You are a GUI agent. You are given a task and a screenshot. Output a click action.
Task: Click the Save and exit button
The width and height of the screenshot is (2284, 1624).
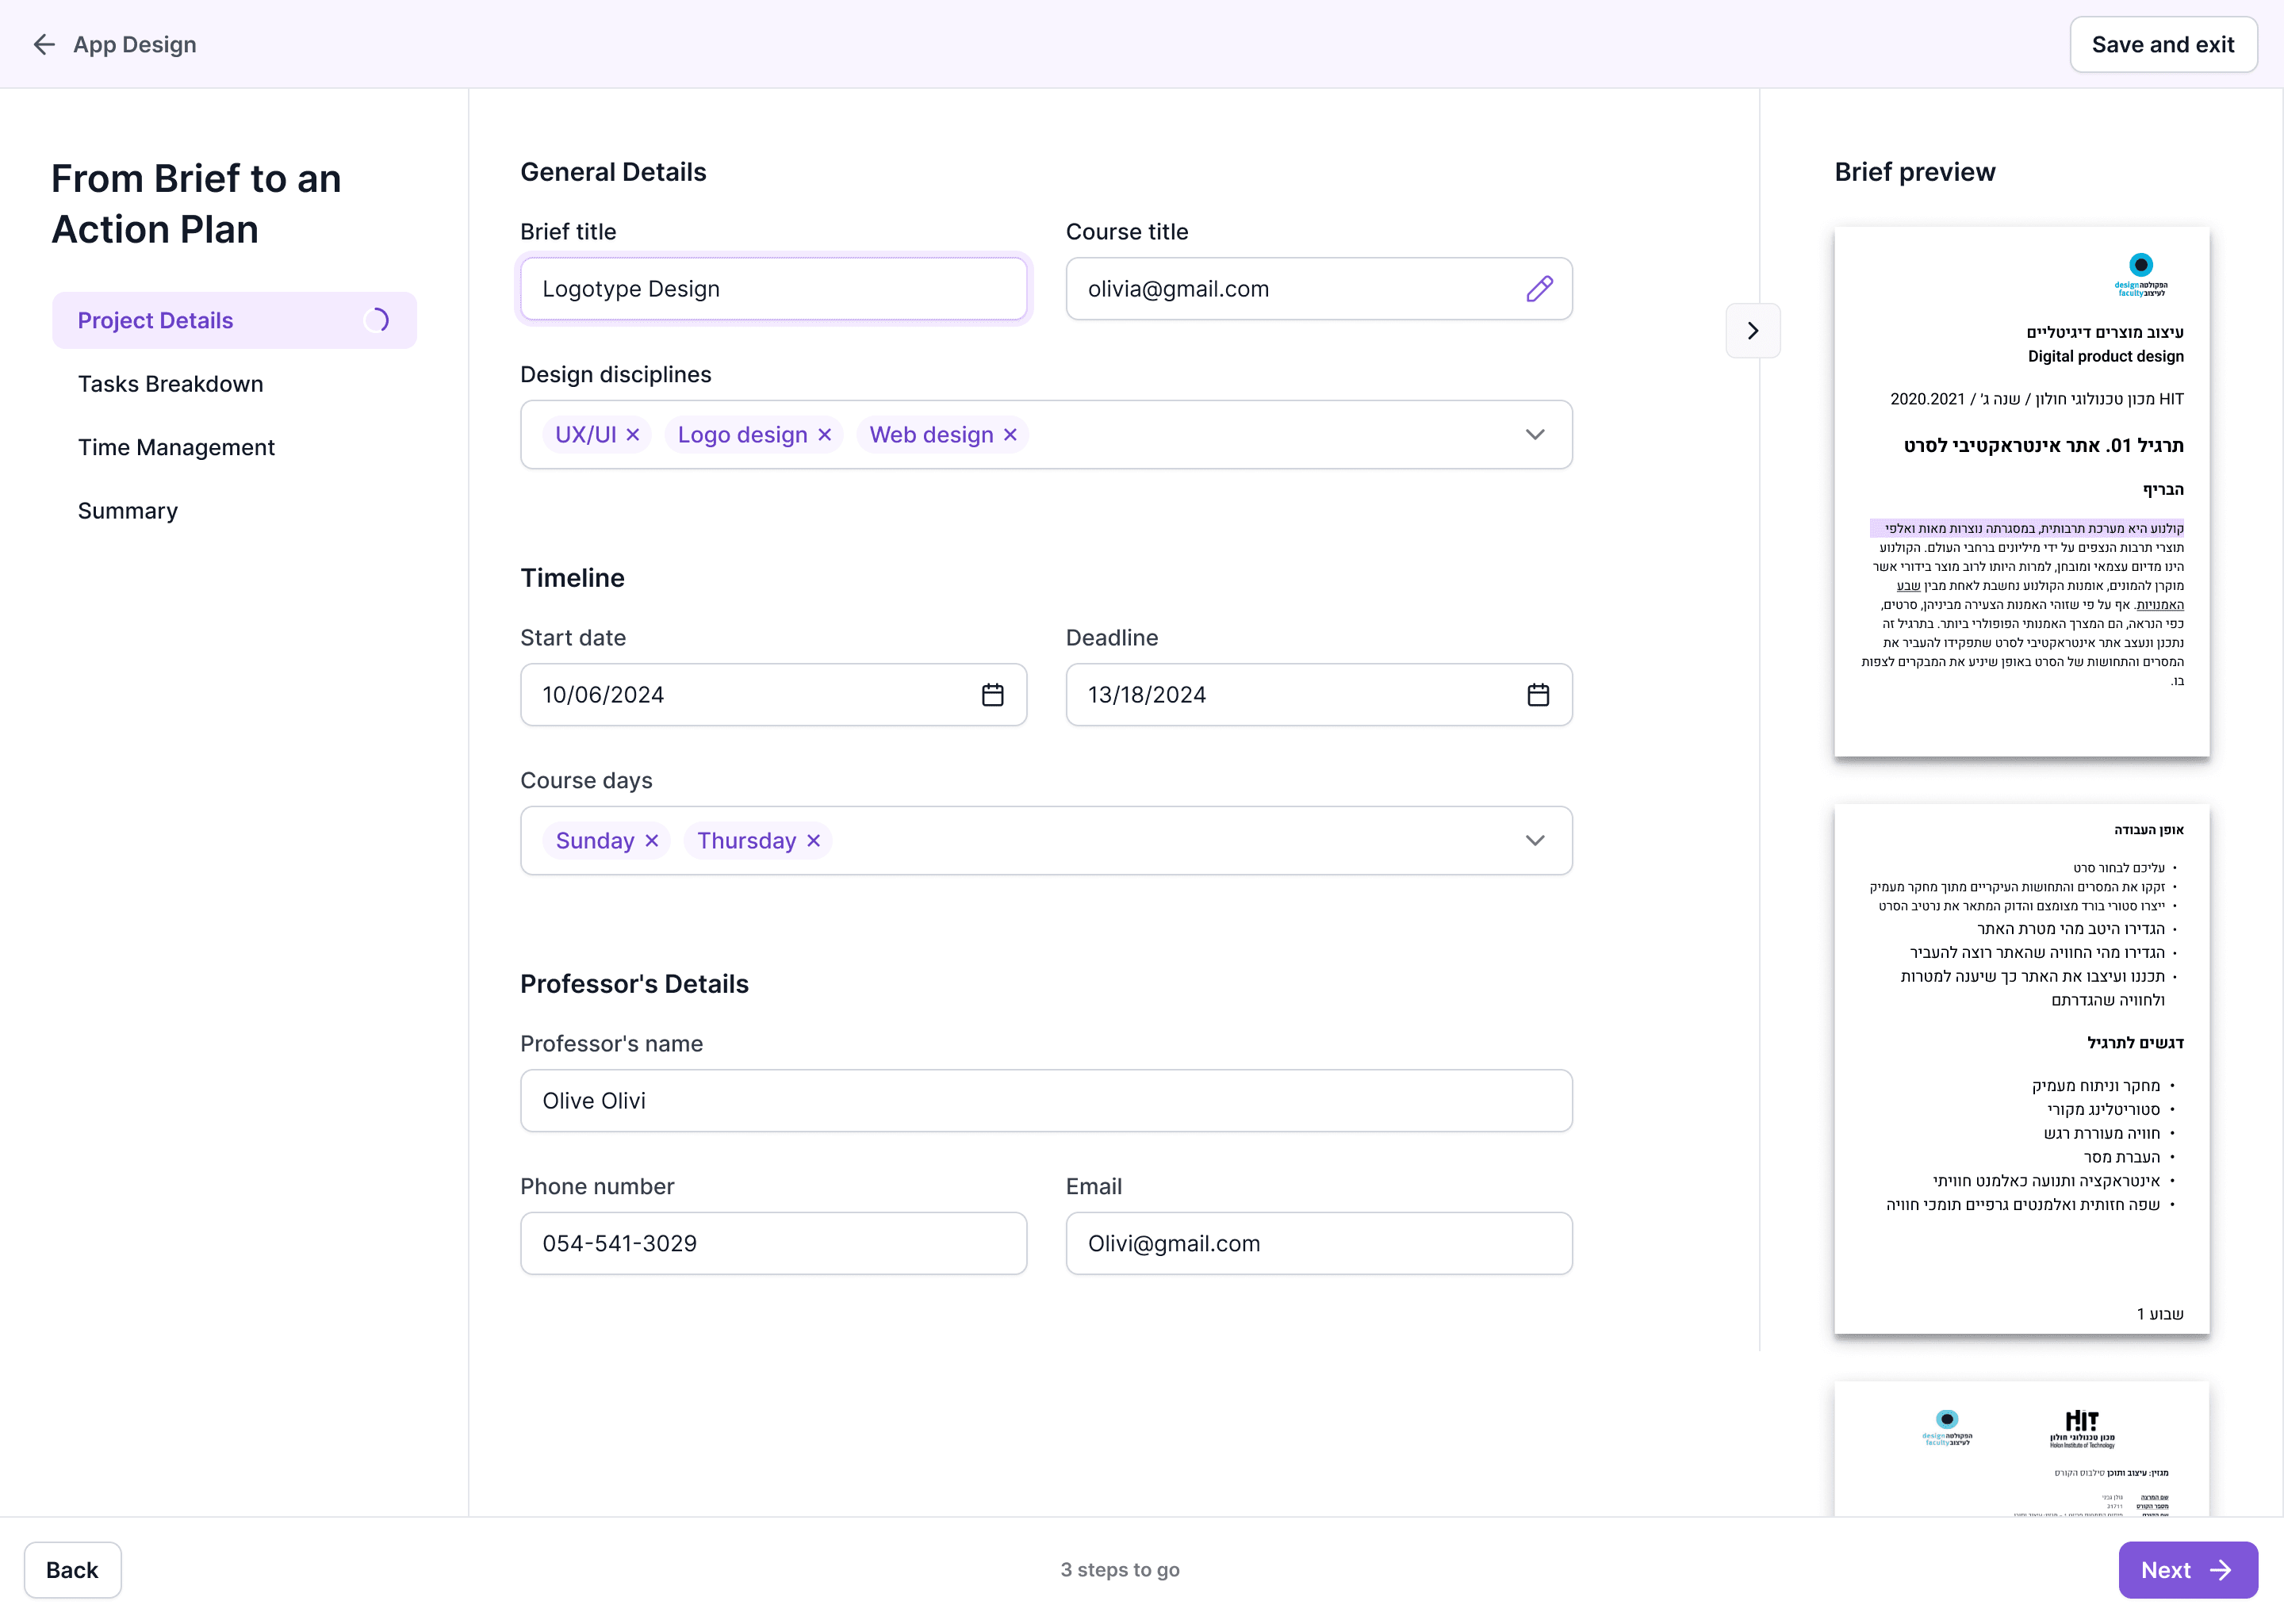coord(2162,45)
